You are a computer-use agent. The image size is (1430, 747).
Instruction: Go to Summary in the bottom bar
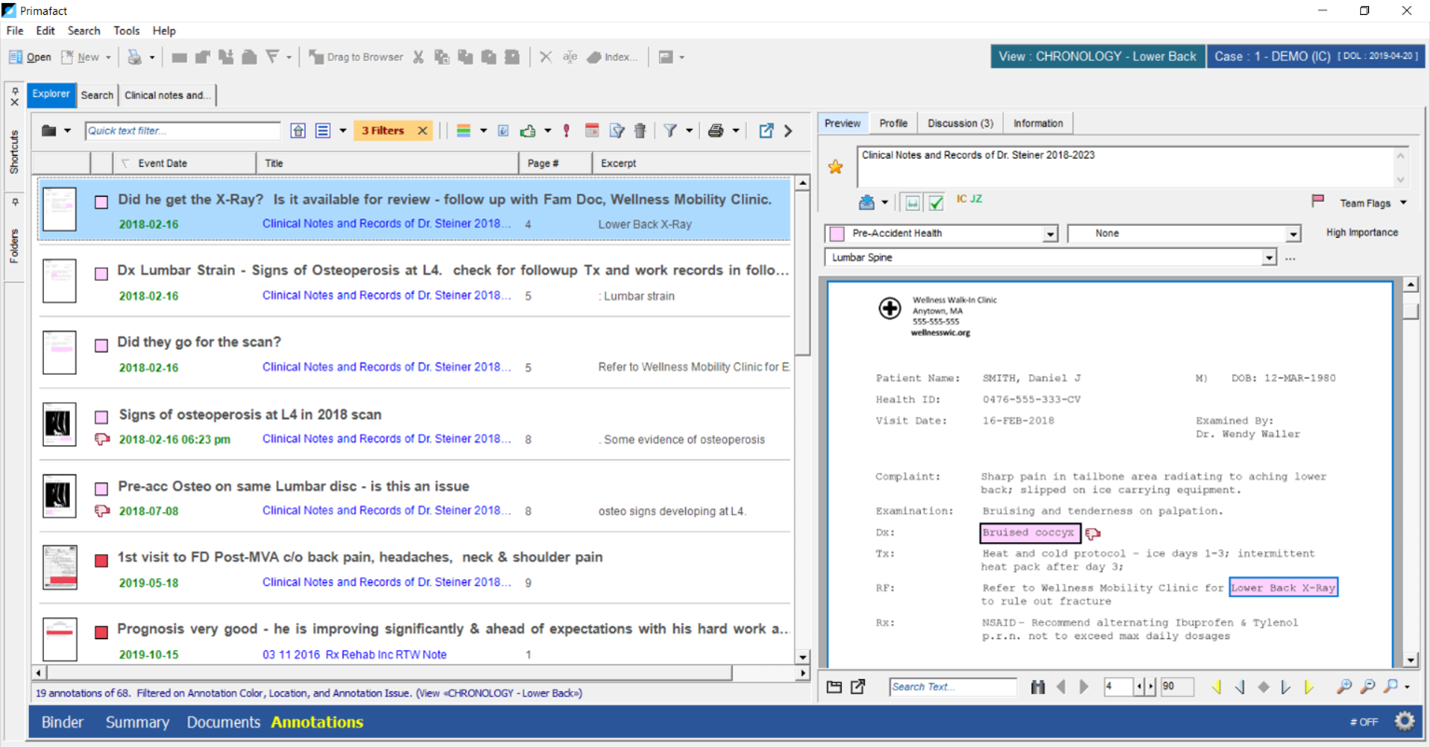pyautogui.click(x=137, y=722)
